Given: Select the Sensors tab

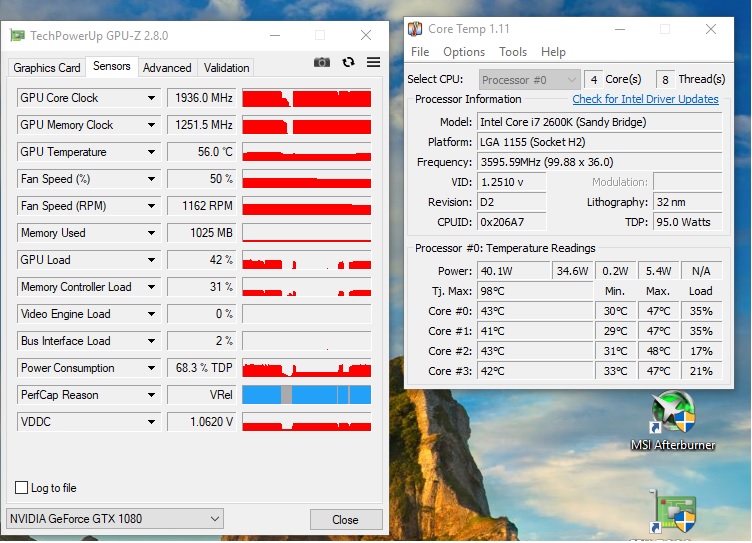Looking at the screenshot, I should [112, 66].
